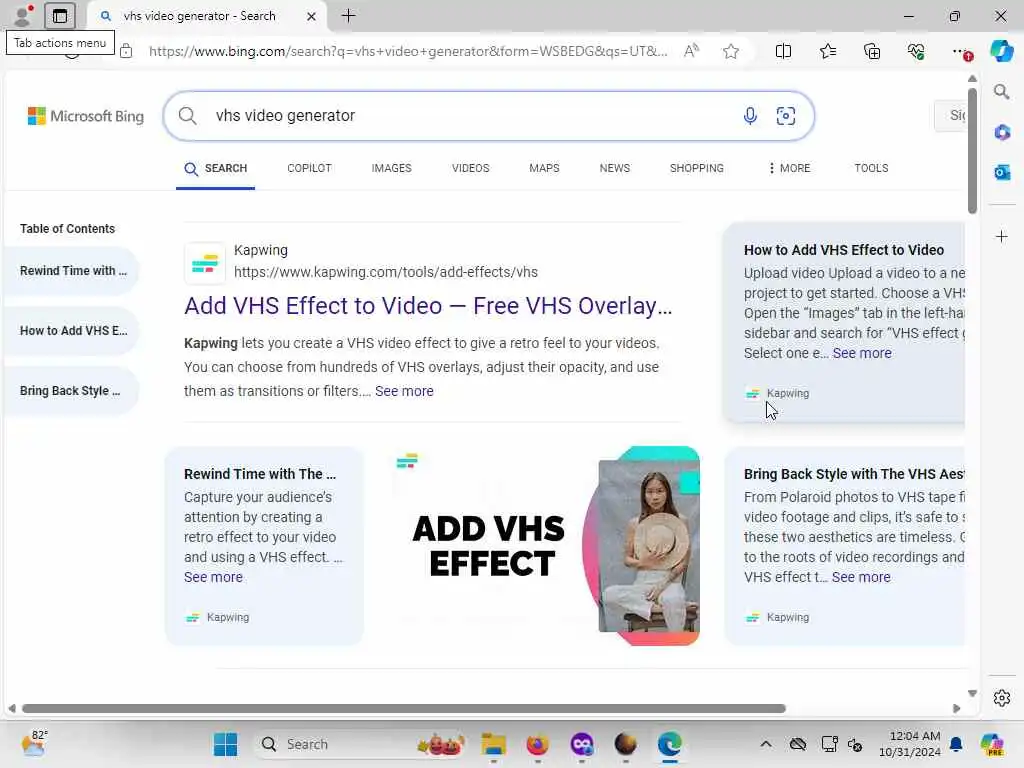Open File Explorer from taskbar

click(x=494, y=744)
